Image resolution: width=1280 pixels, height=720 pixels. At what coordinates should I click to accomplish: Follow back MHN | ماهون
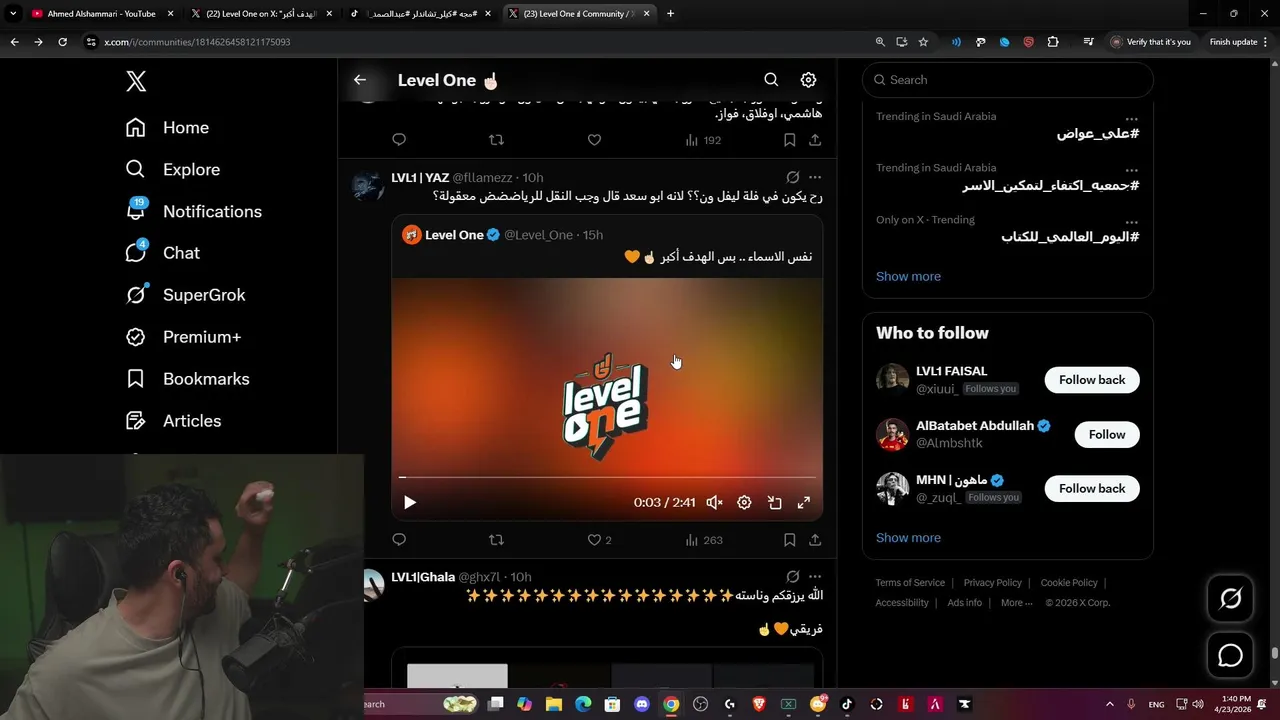click(1092, 489)
